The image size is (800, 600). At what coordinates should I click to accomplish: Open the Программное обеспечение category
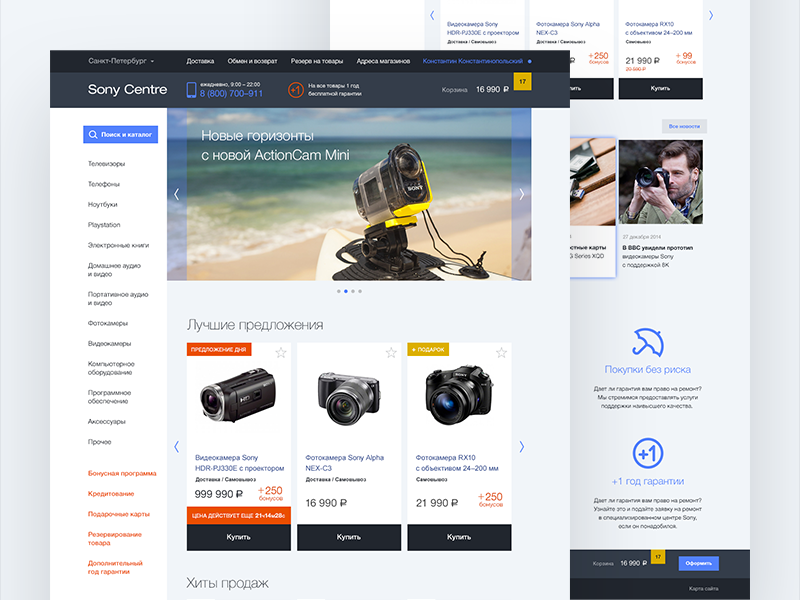tap(109, 397)
